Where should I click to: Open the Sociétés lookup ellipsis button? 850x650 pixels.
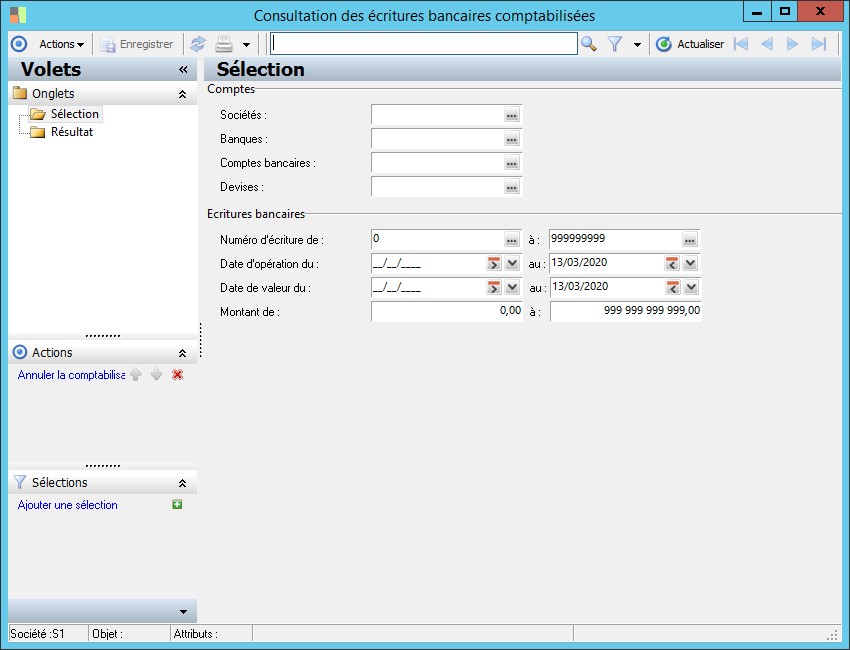[x=511, y=116]
